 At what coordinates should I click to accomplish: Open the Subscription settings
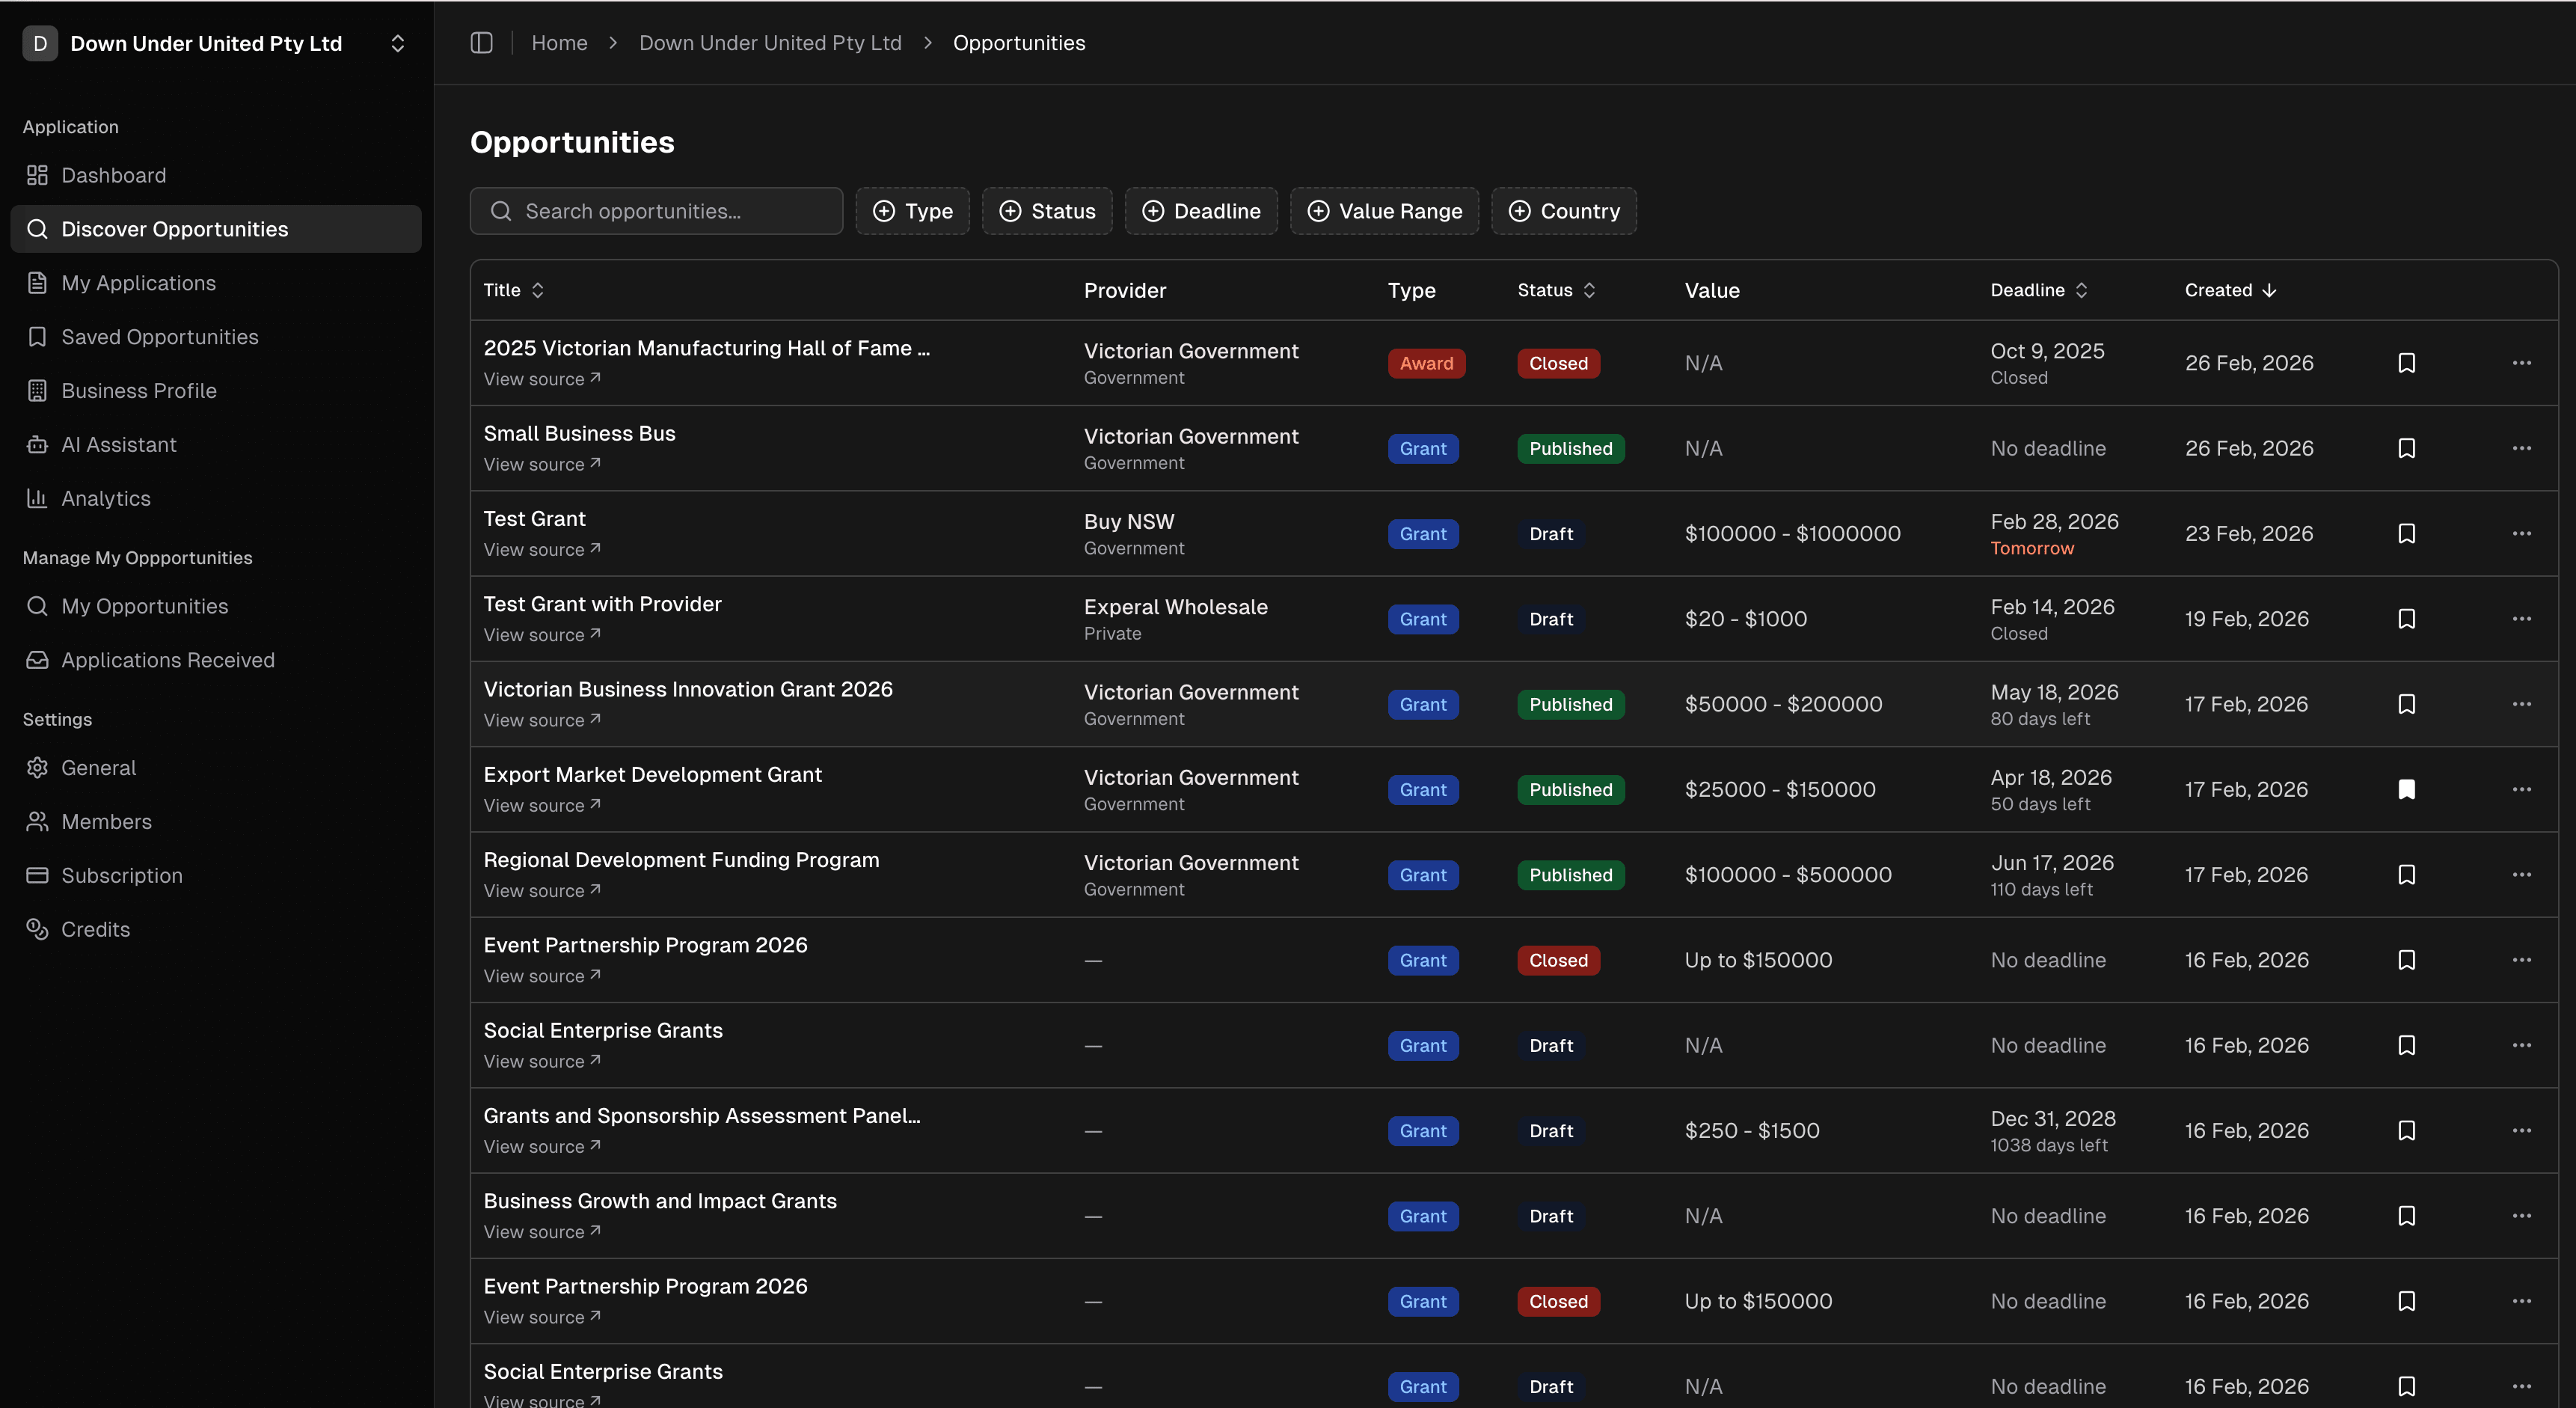point(122,875)
